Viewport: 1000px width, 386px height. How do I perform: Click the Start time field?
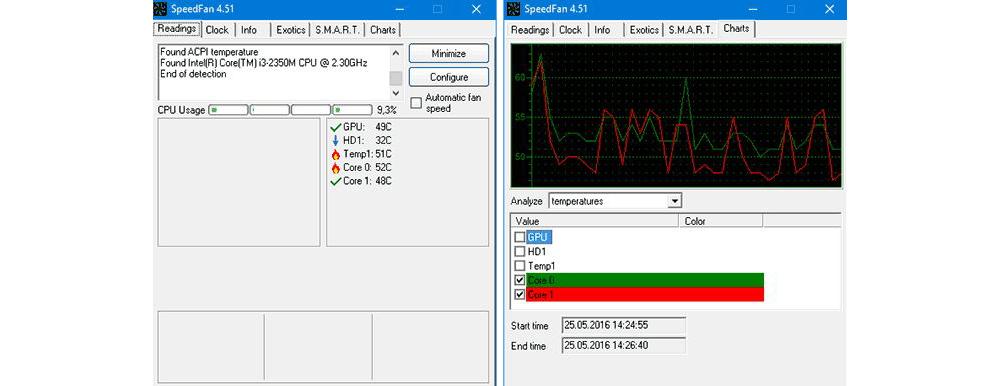pyautogui.click(x=624, y=325)
